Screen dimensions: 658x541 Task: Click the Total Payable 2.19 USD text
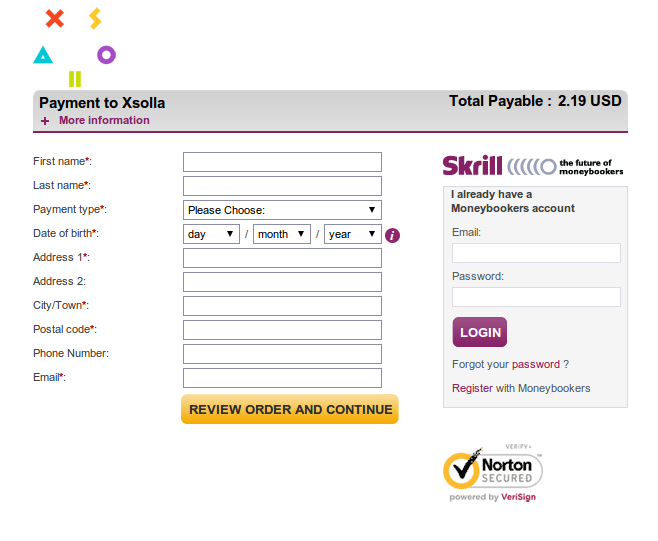pos(535,101)
